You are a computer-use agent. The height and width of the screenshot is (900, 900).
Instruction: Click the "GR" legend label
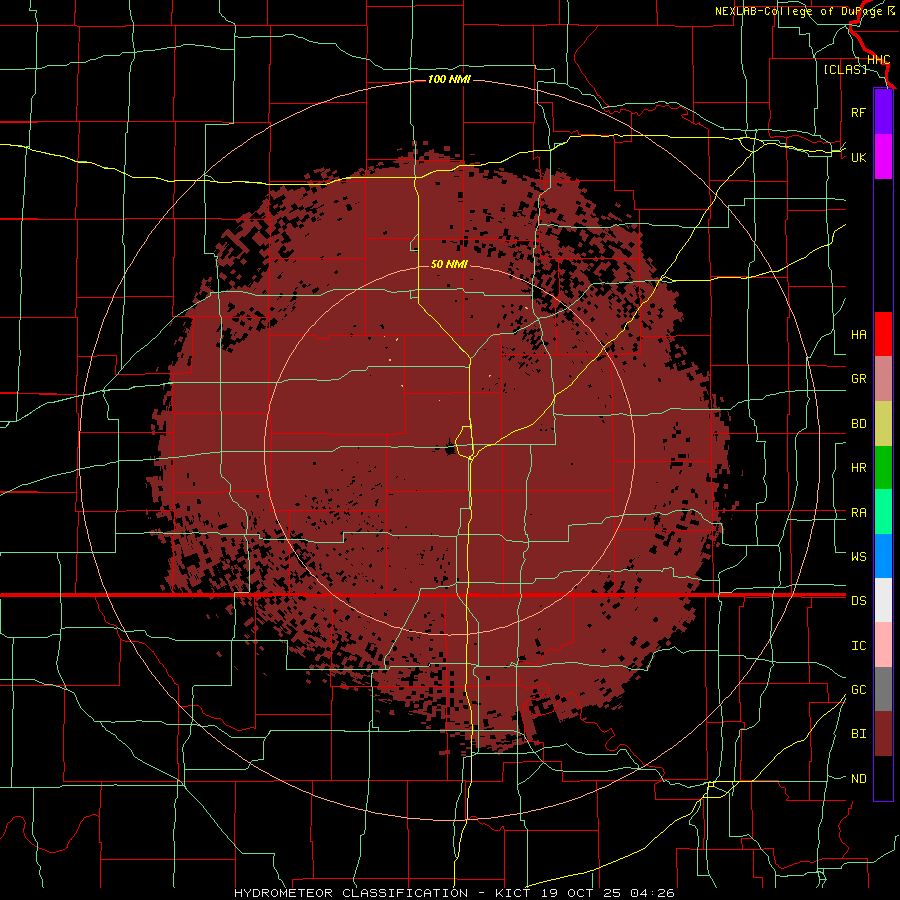click(858, 379)
